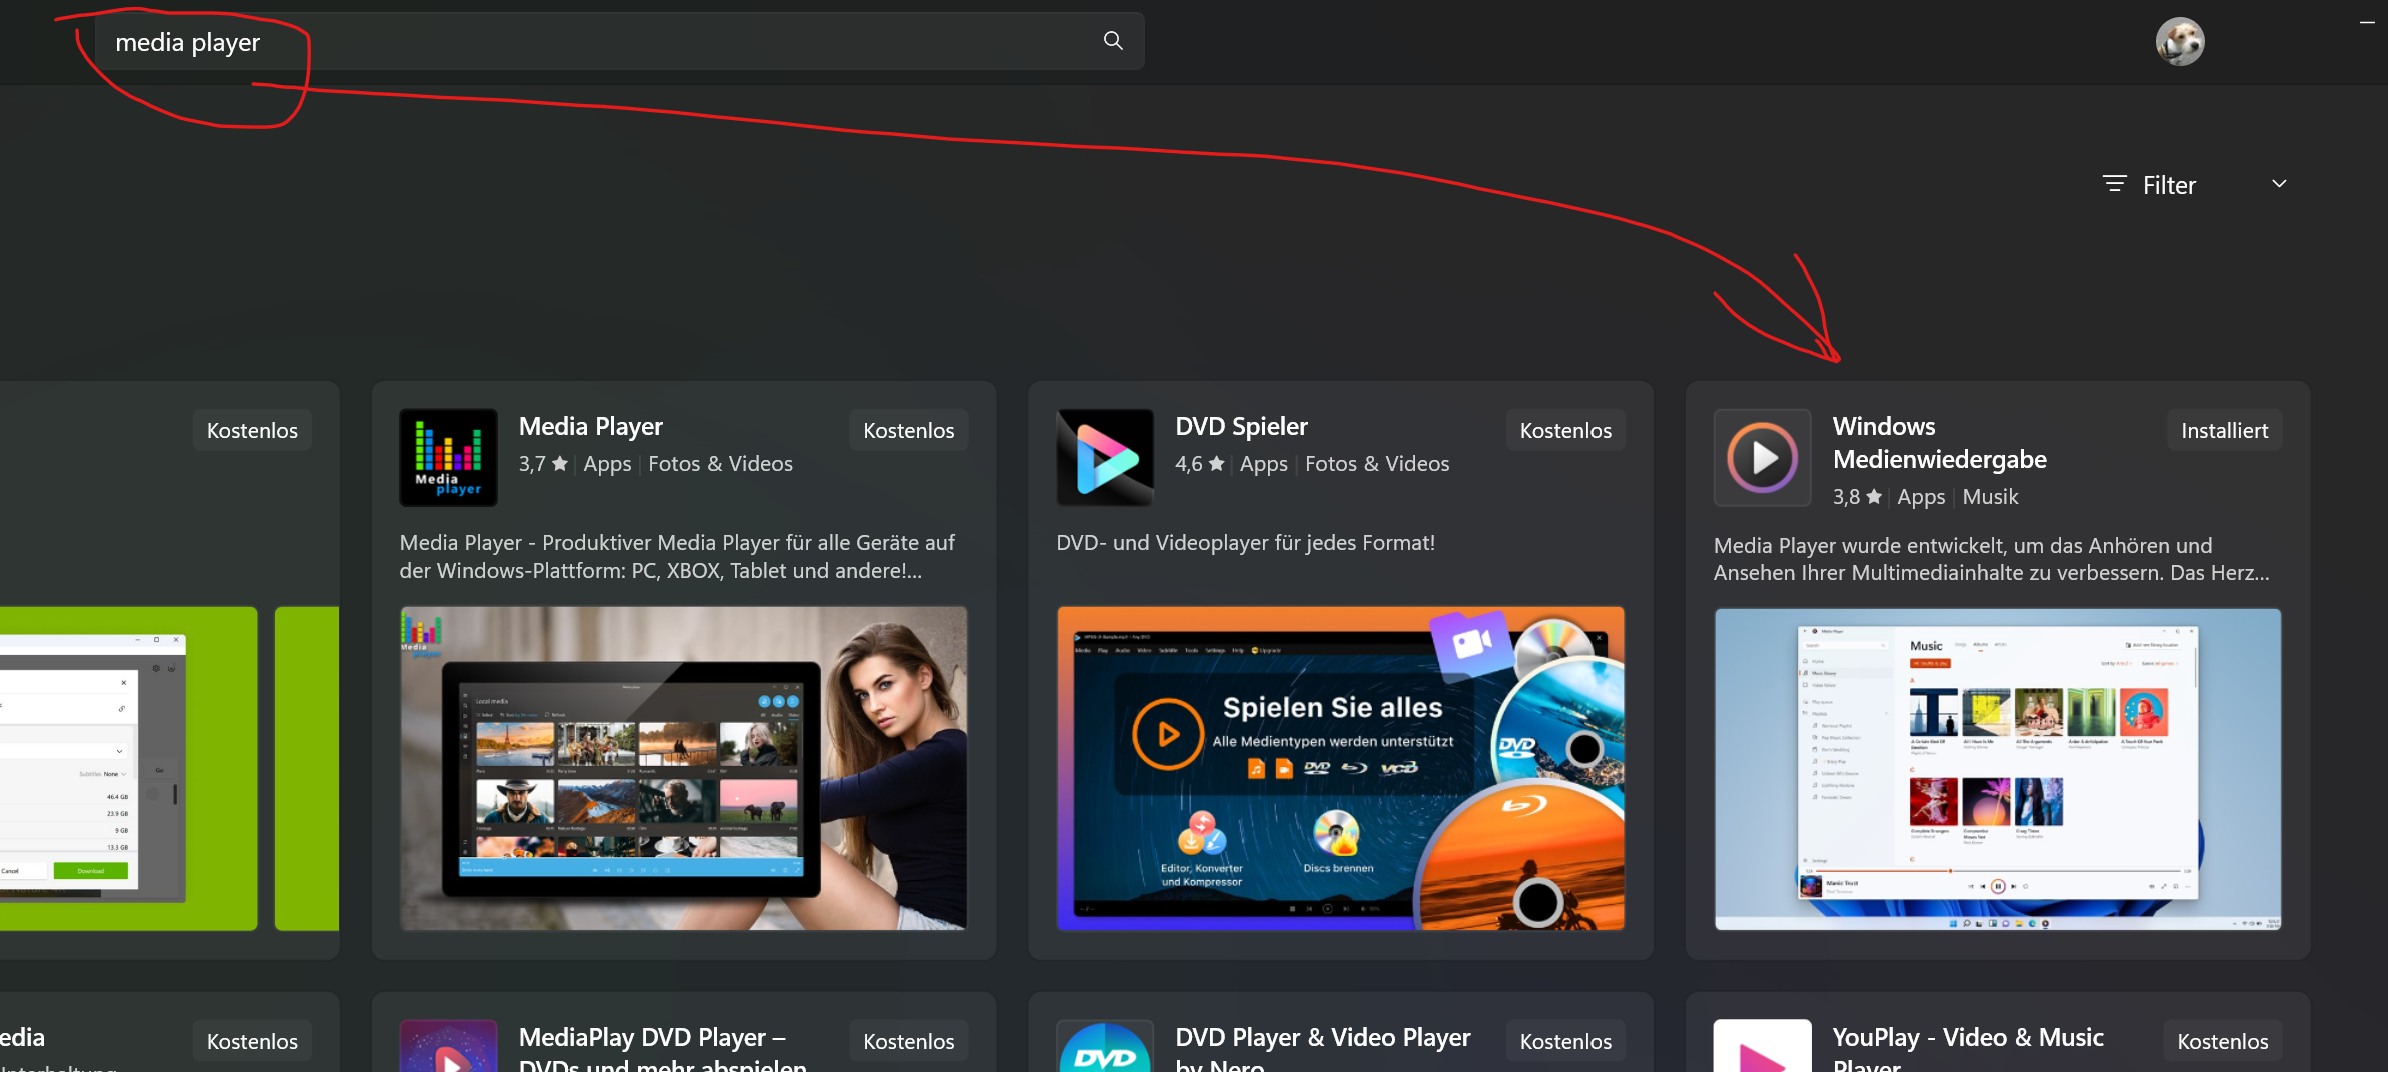2388x1072 pixels.
Task: Click Kostenlos for MediaPlay DVD Player
Action: (x=908, y=1041)
